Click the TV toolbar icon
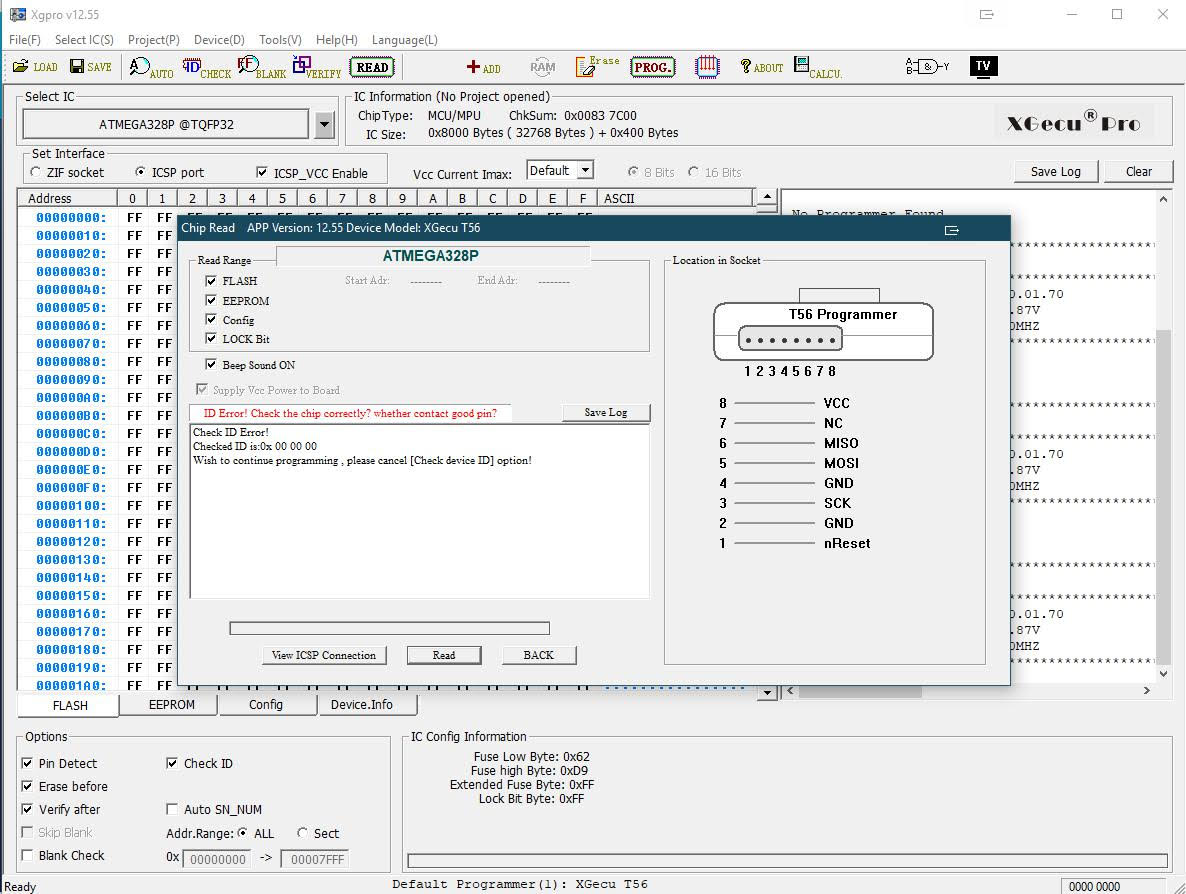Screen dimensions: 1186x894 pos(983,67)
